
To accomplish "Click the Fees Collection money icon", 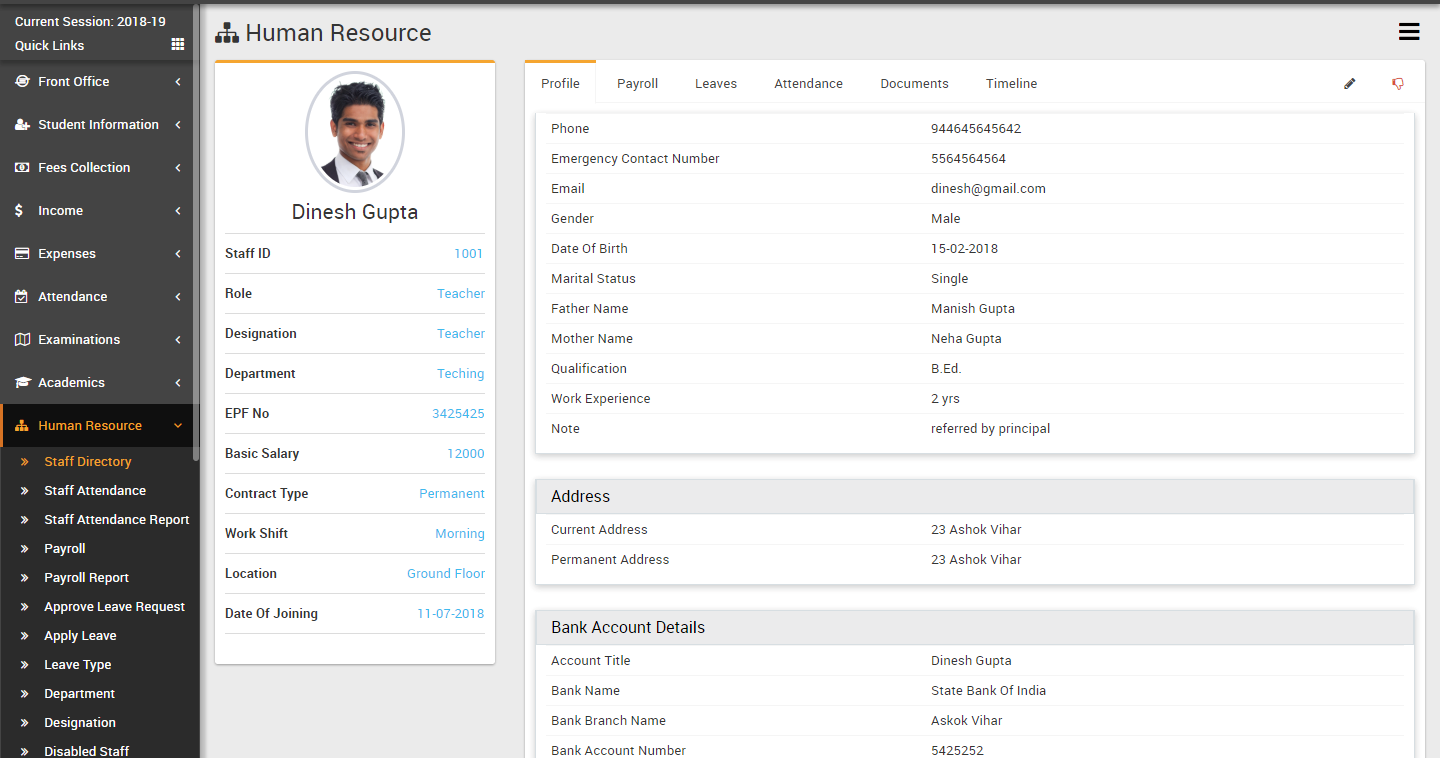I will pyautogui.click(x=22, y=168).
